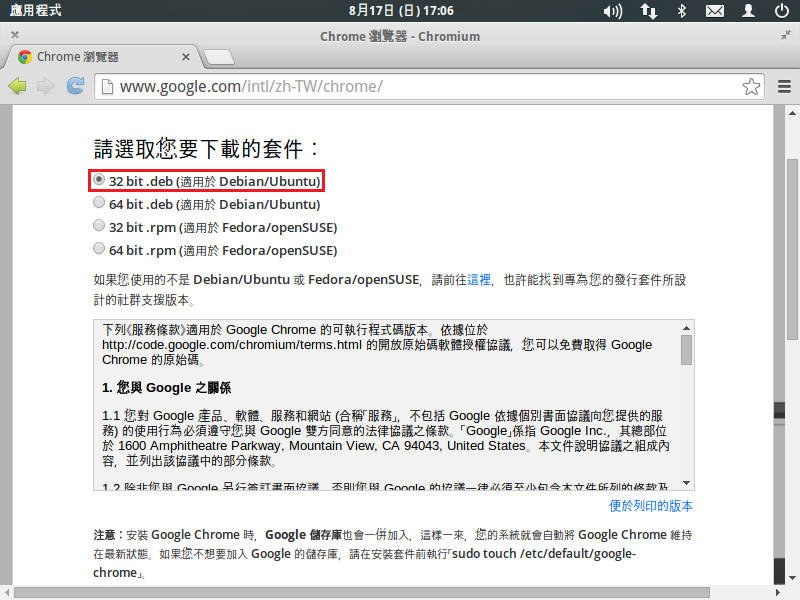The height and width of the screenshot is (600, 800).
Task: Go back with the green arrow
Action: tap(17, 86)
